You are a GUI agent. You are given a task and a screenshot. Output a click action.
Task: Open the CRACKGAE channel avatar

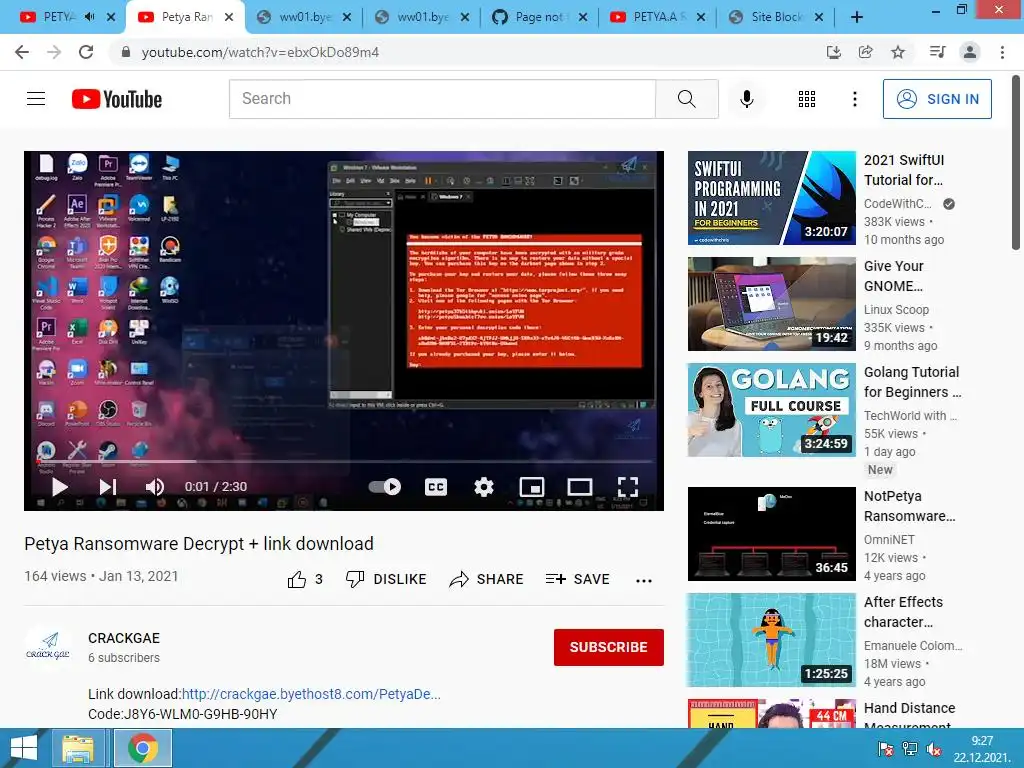tap(48, 647)
